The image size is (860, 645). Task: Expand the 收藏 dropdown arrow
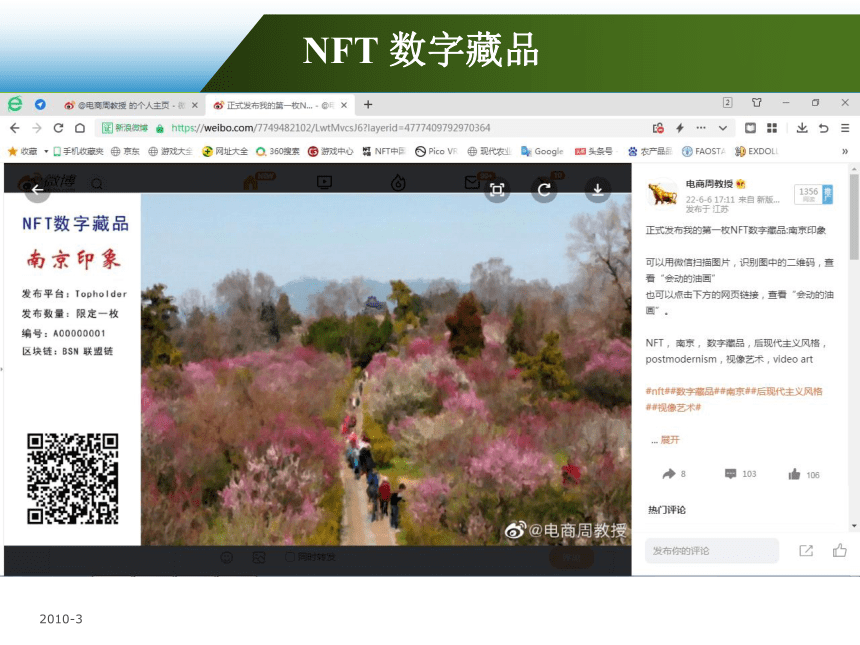[46, 151]
